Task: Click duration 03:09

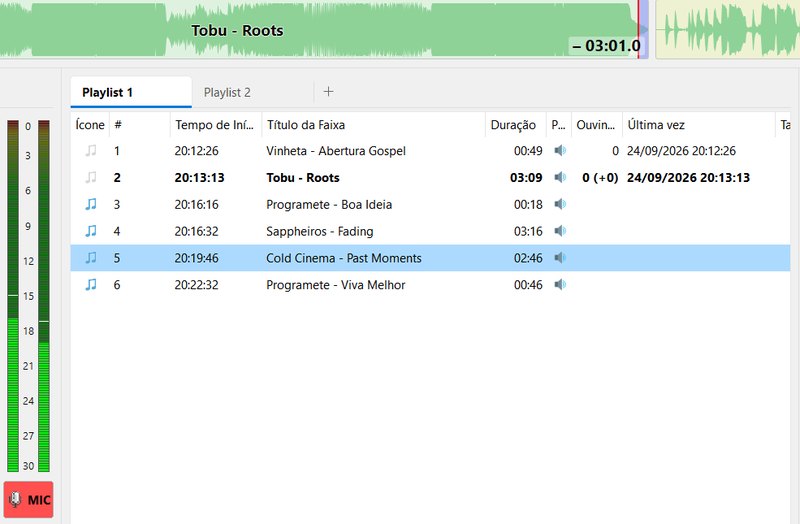Action: [x=526, y=178]
